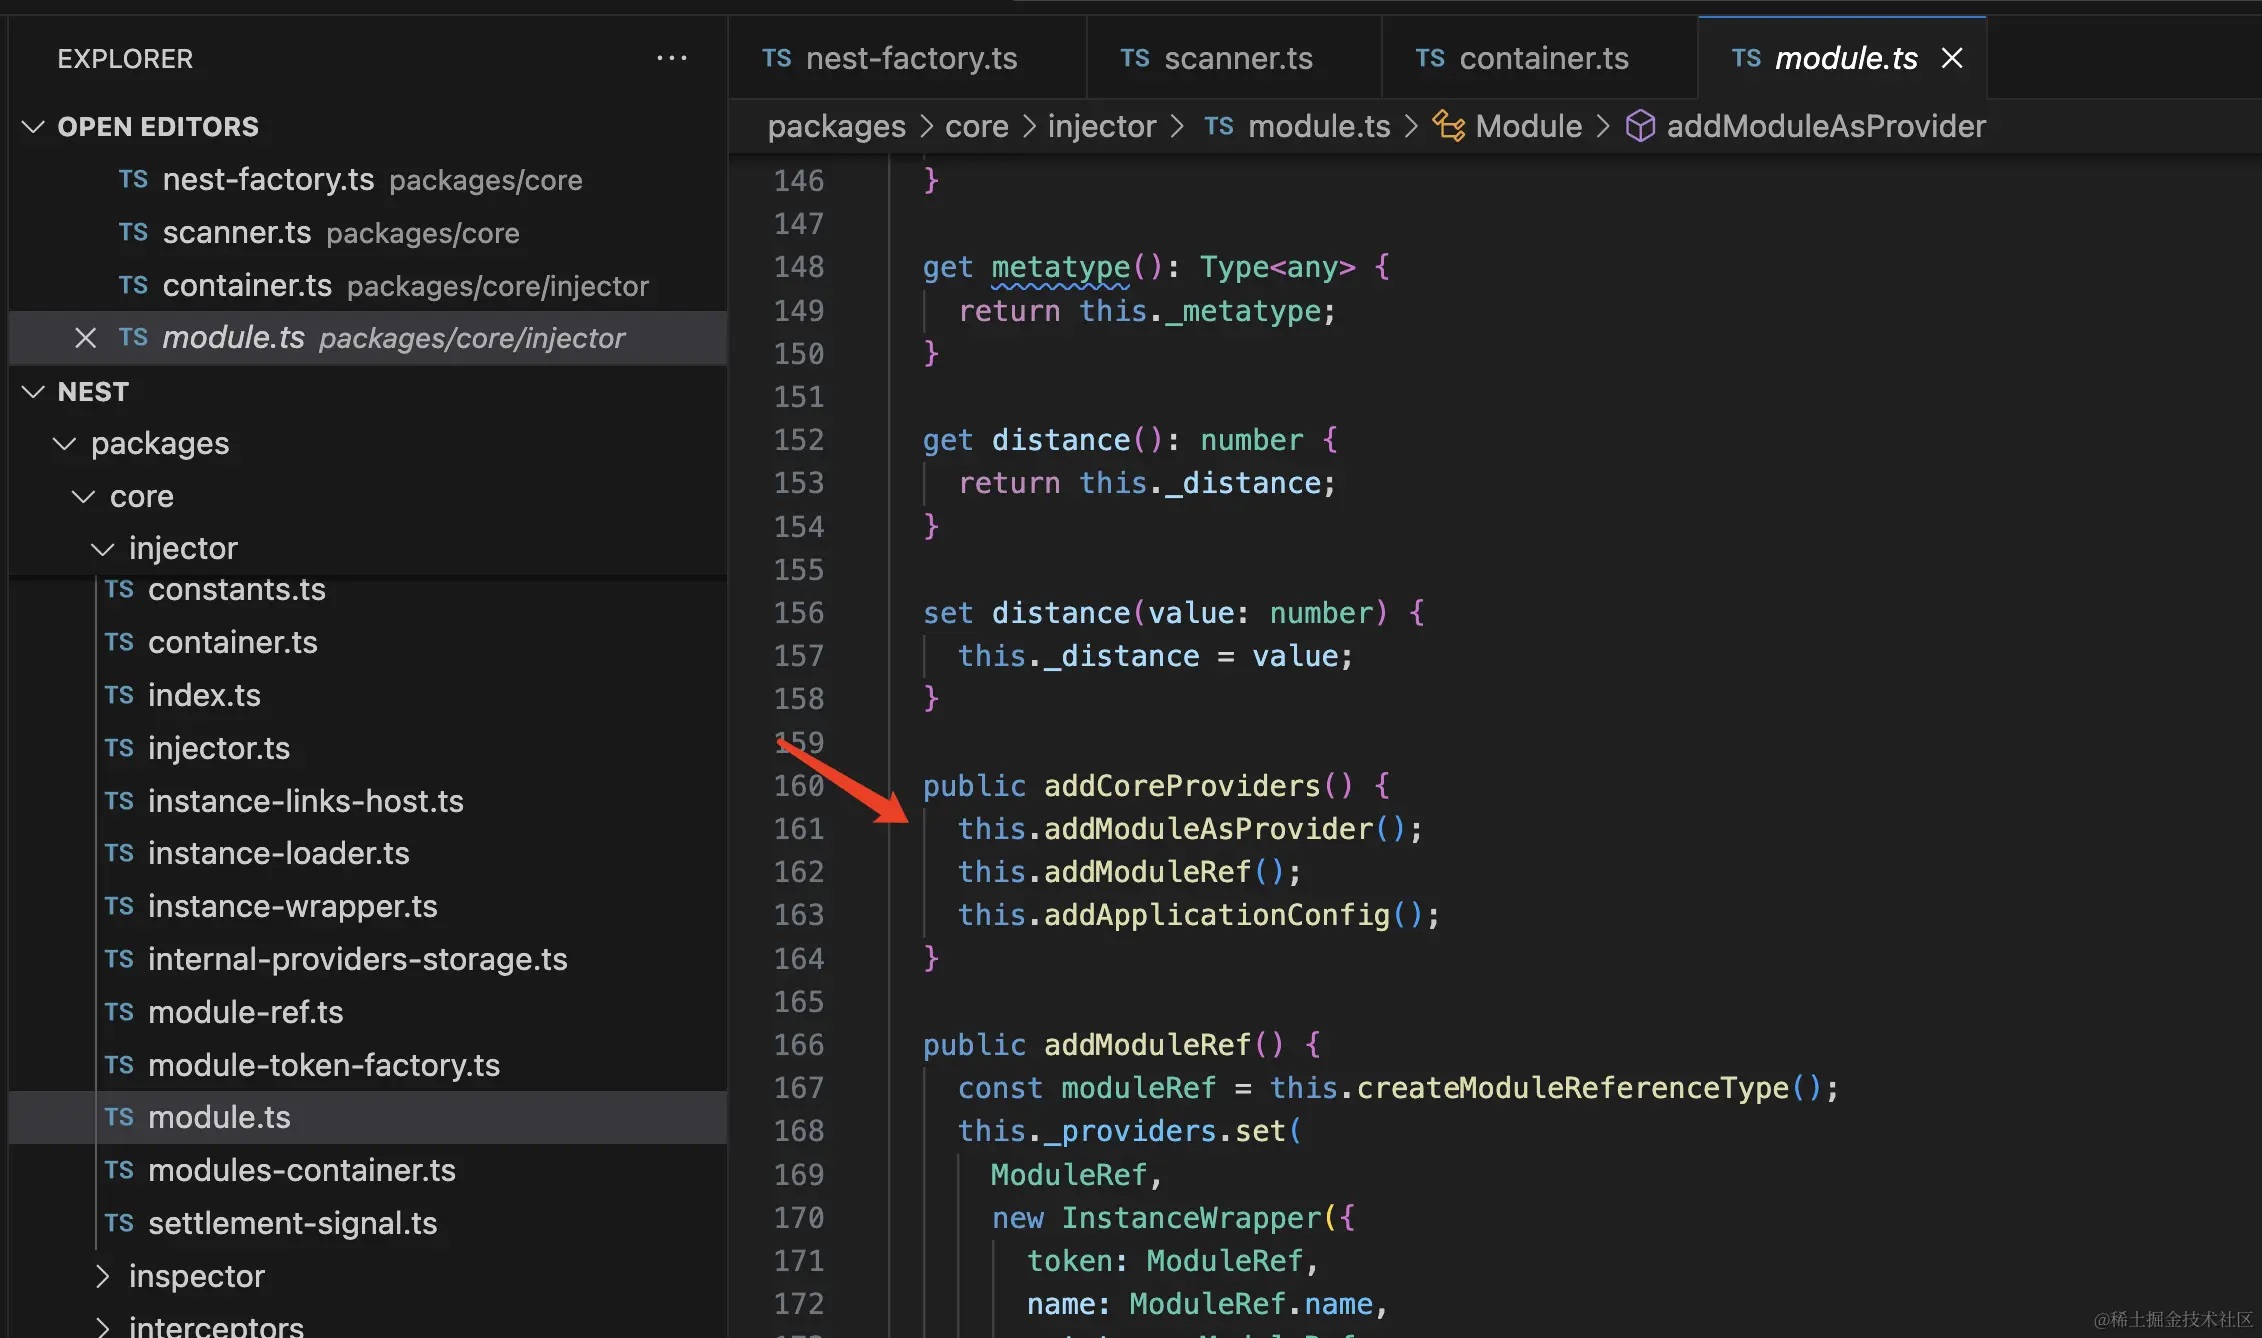
Task: Click TS file icon beside settlement-signal.ts
Action: click(119, 1223)
